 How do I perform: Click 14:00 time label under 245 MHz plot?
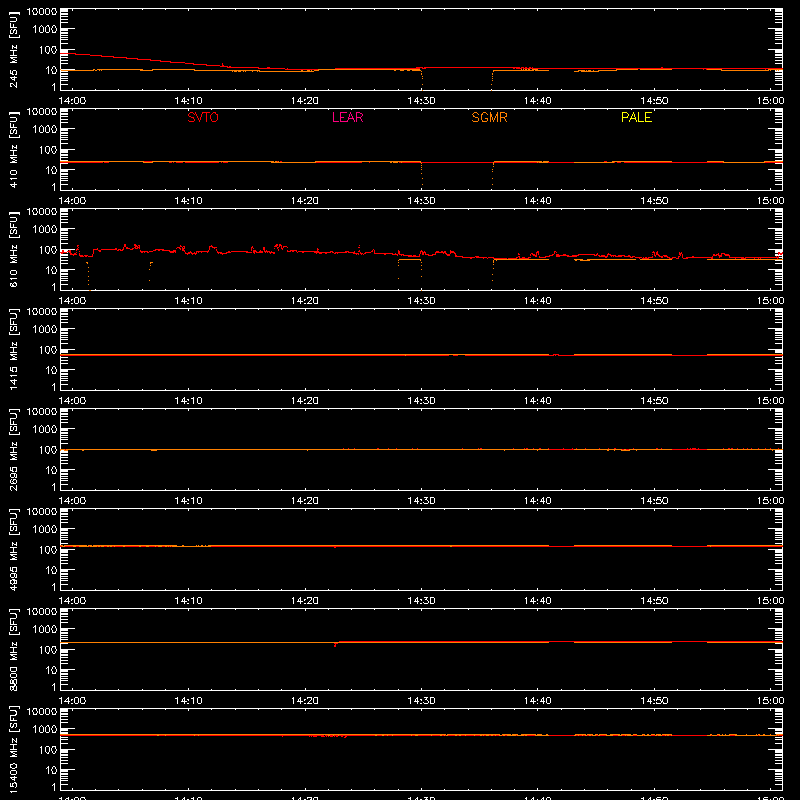point(72,101)
